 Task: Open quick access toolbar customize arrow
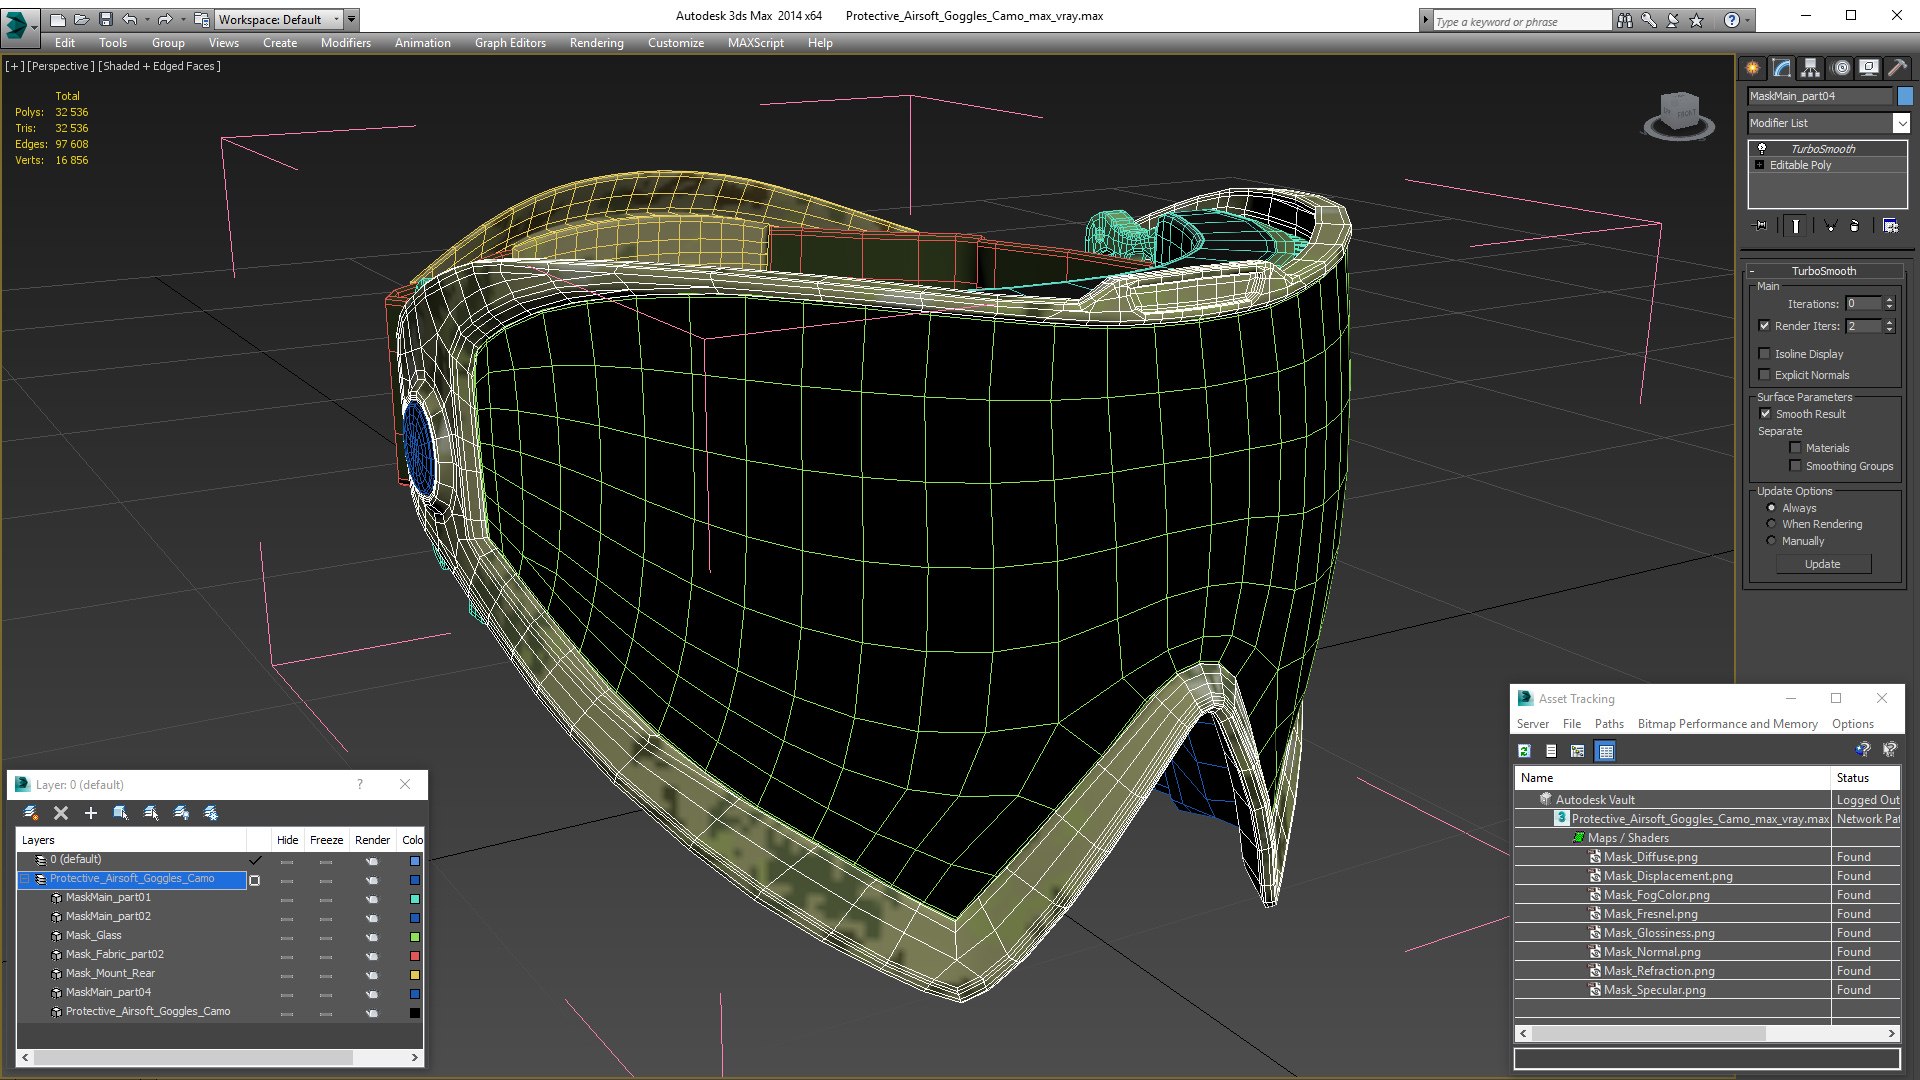coord(351,19)
